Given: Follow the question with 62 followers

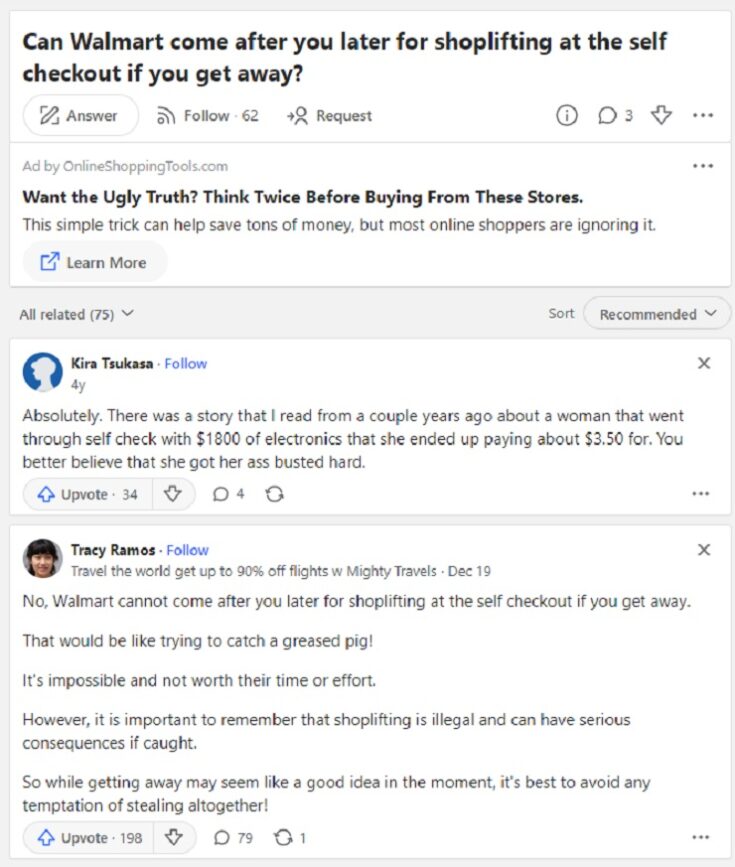Looking at the screenshot, I should tap(207, 116).
